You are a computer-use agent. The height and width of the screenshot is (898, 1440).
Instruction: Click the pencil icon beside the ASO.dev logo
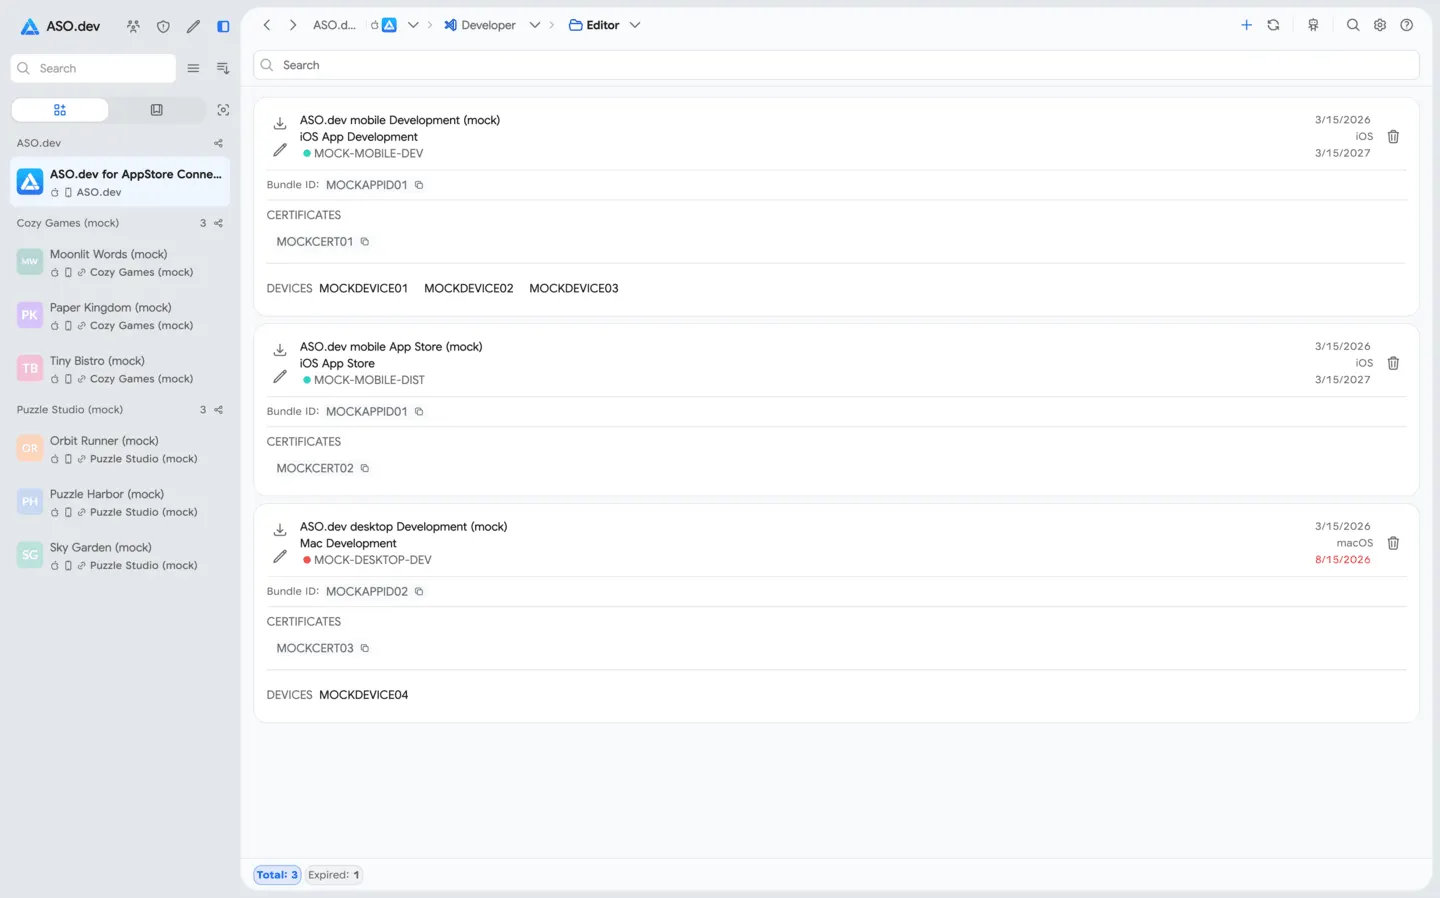click(193, 27)
